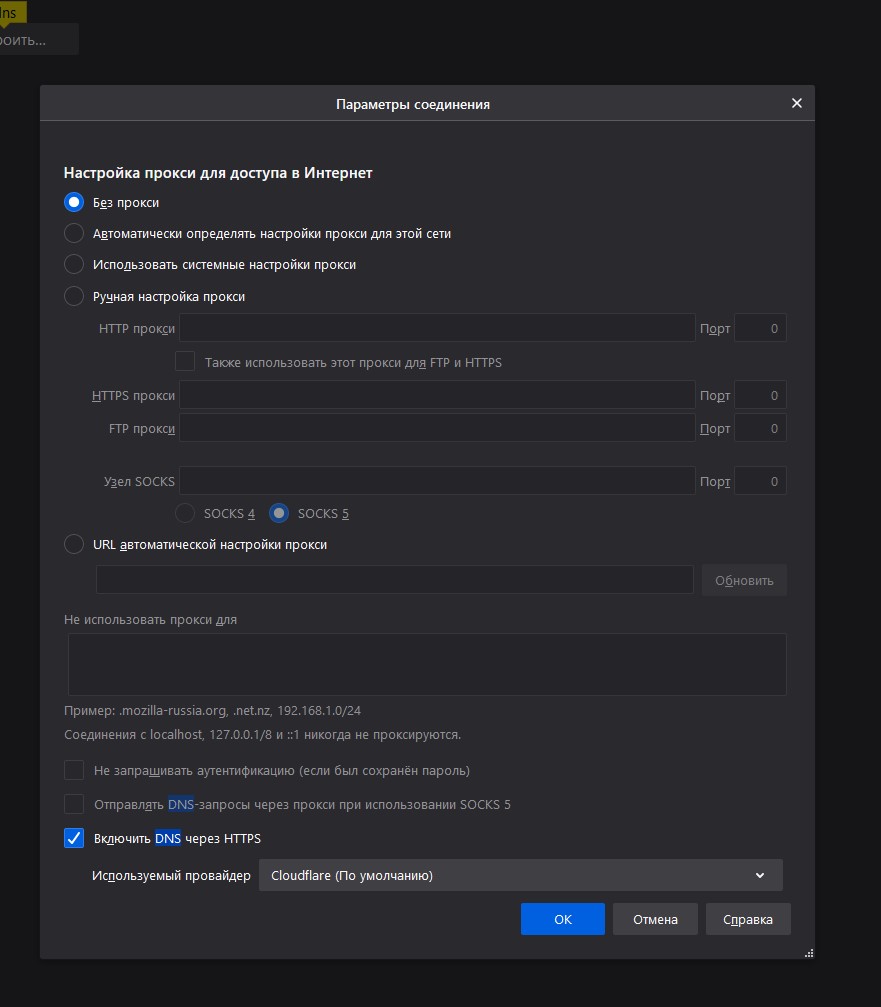This screenshot has width=881, height=1007.
Task: Click the 'Отмена' button
Action: click(655, 919)
